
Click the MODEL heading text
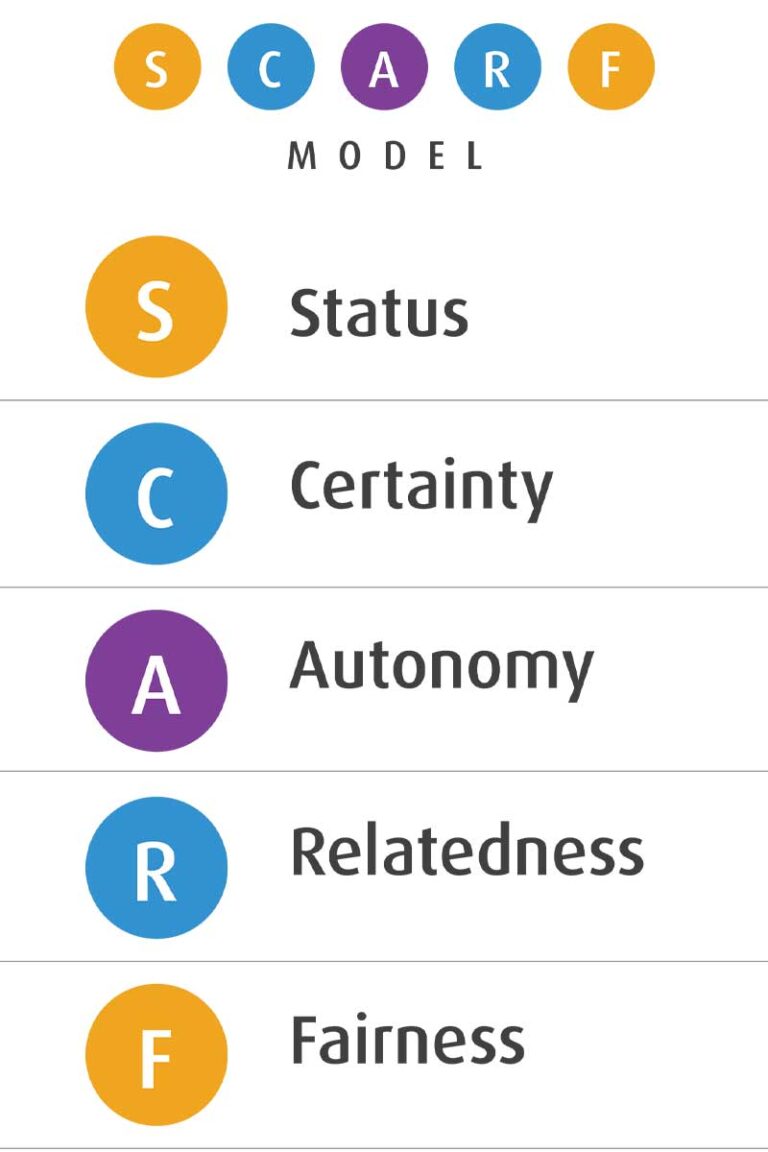pos(385,156)
